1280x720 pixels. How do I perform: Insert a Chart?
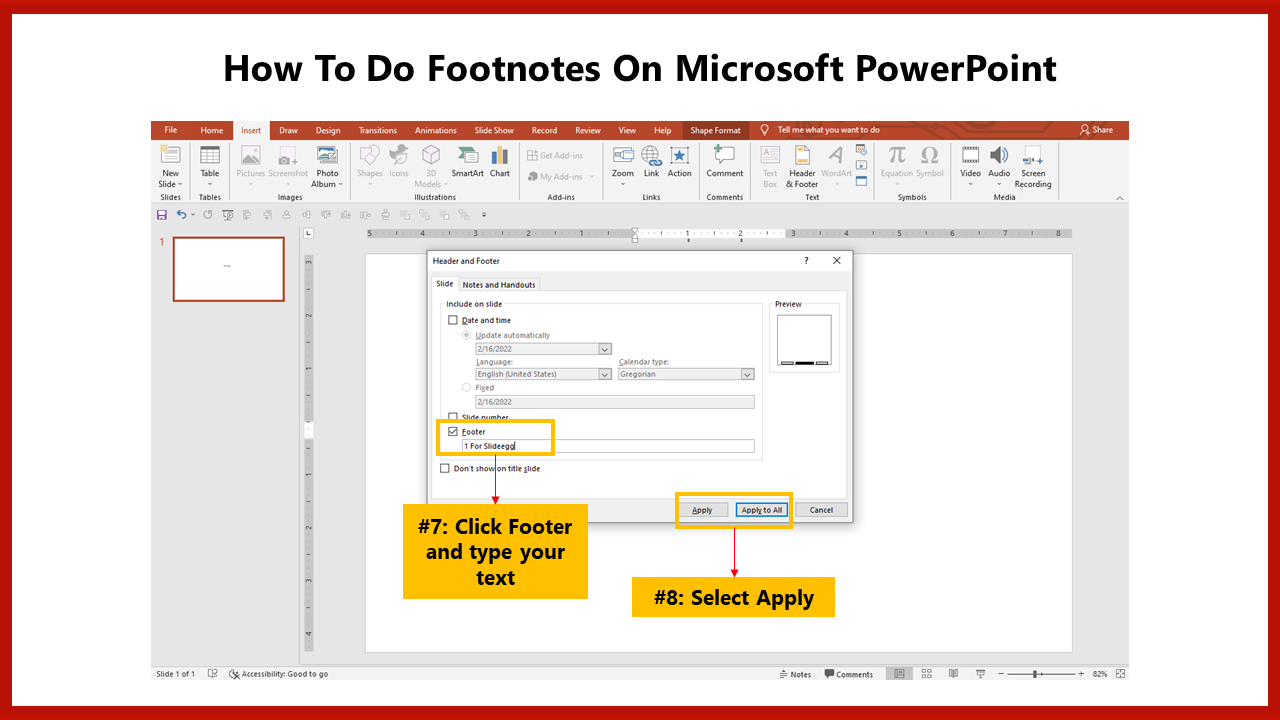[x=500, y=161]
